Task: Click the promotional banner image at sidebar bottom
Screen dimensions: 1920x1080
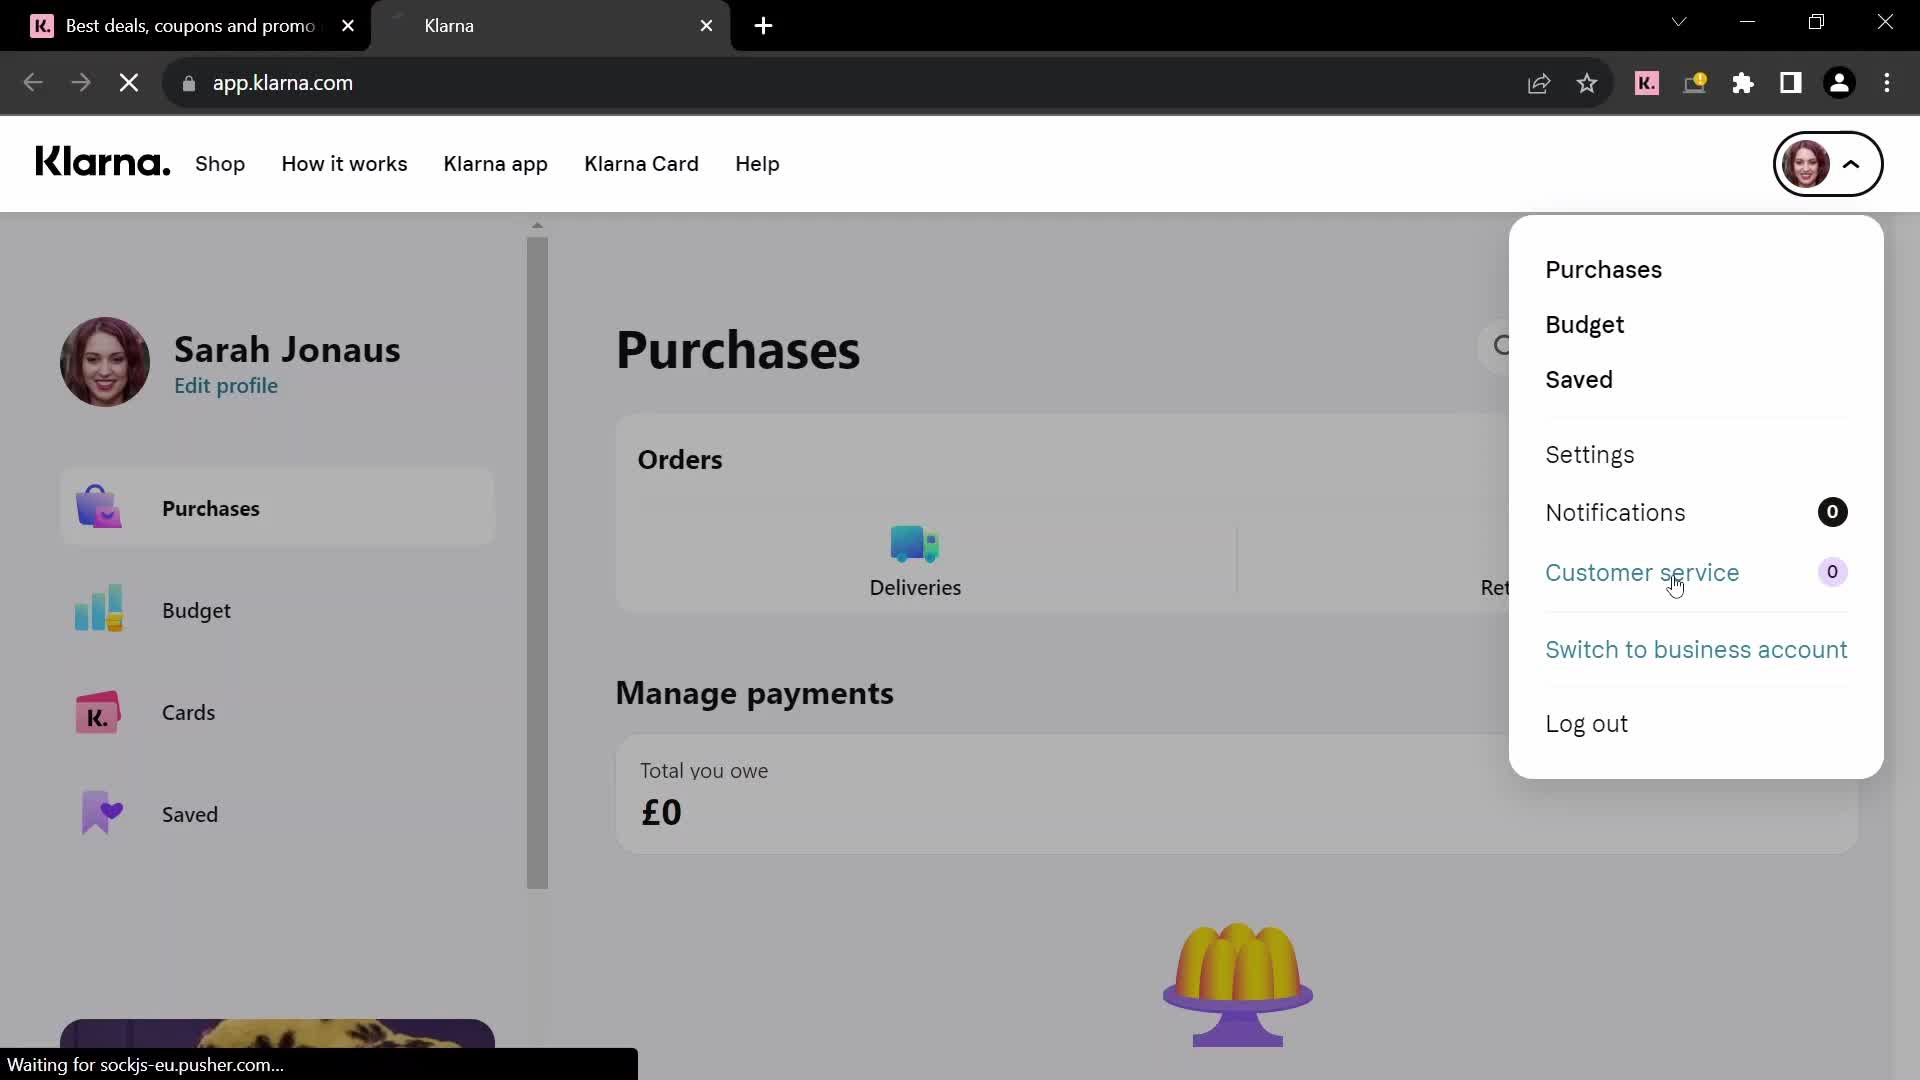Action: coord(277,1033)
